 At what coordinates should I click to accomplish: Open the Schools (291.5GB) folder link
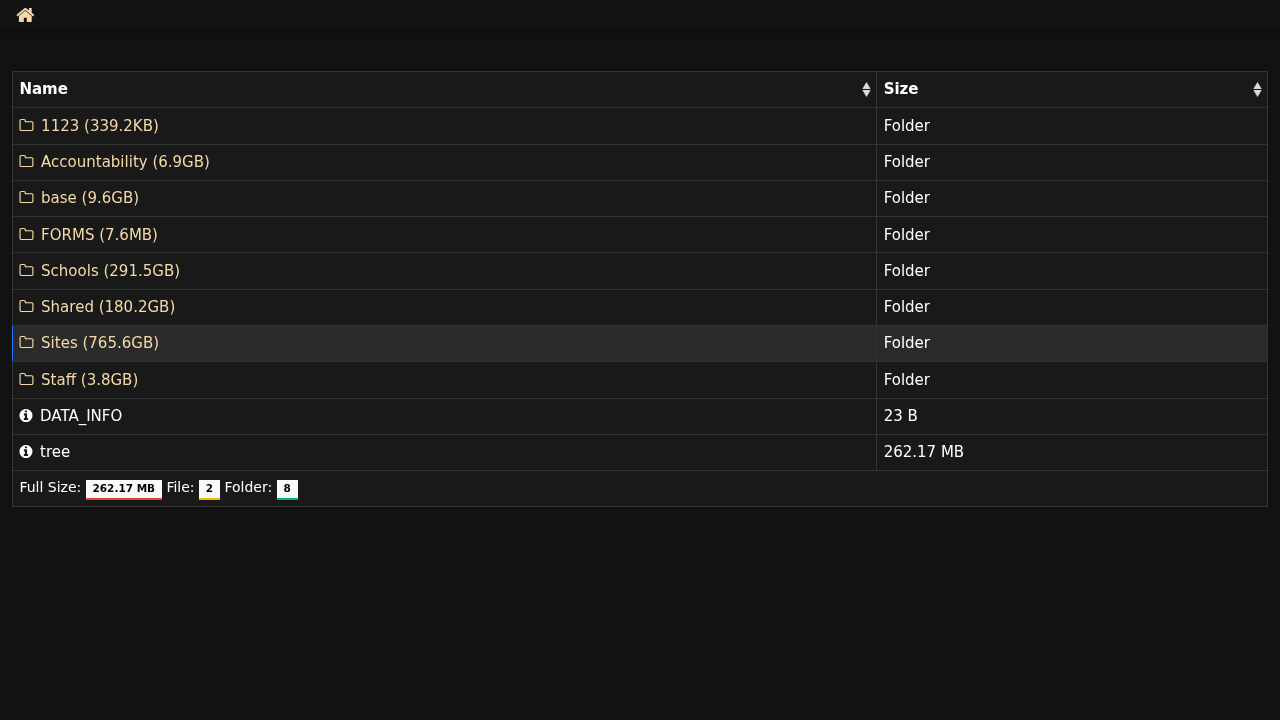tap(110, 271)
